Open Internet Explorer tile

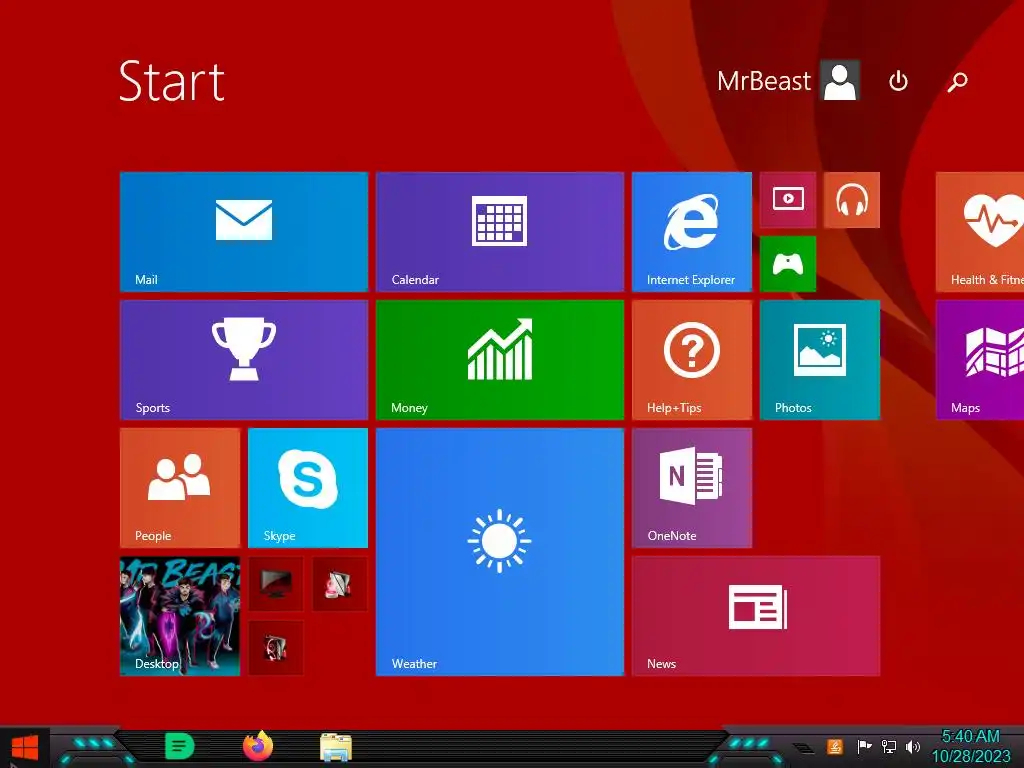point(692,232)
